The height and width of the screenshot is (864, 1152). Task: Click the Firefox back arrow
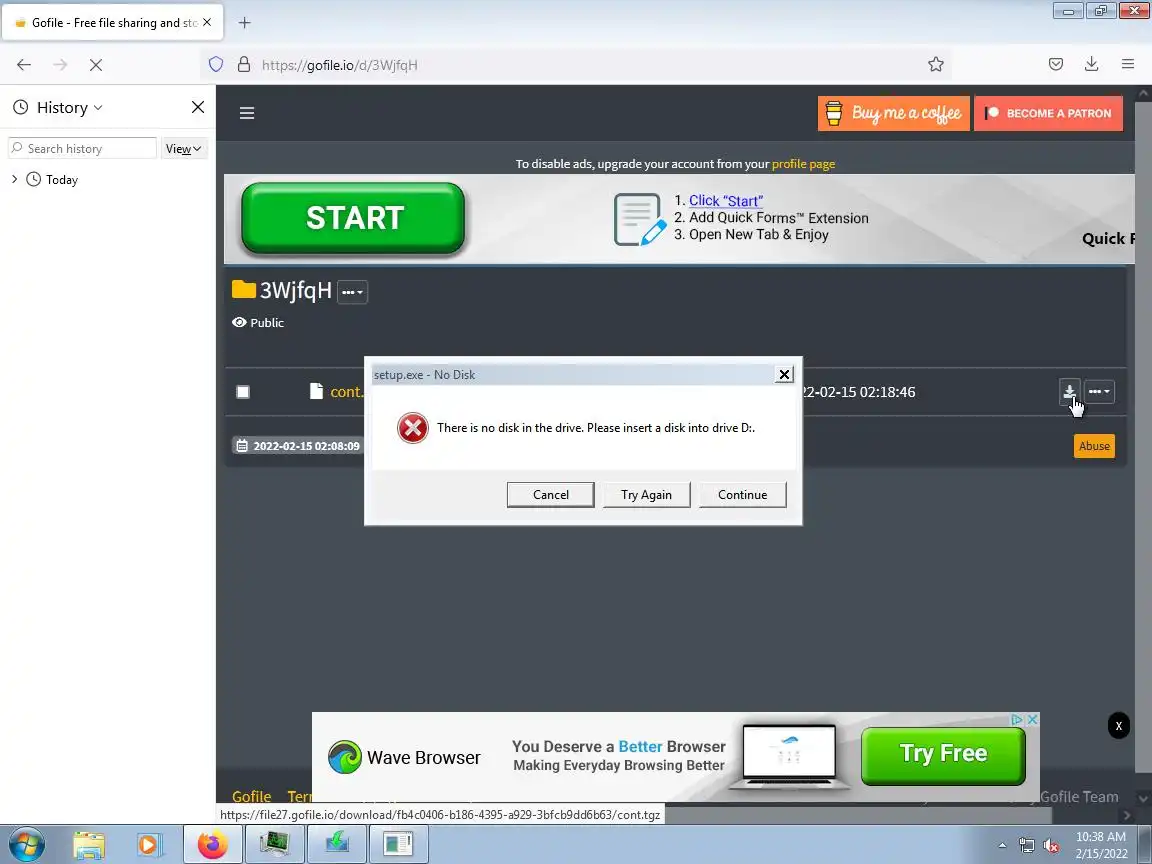[24, 65]
